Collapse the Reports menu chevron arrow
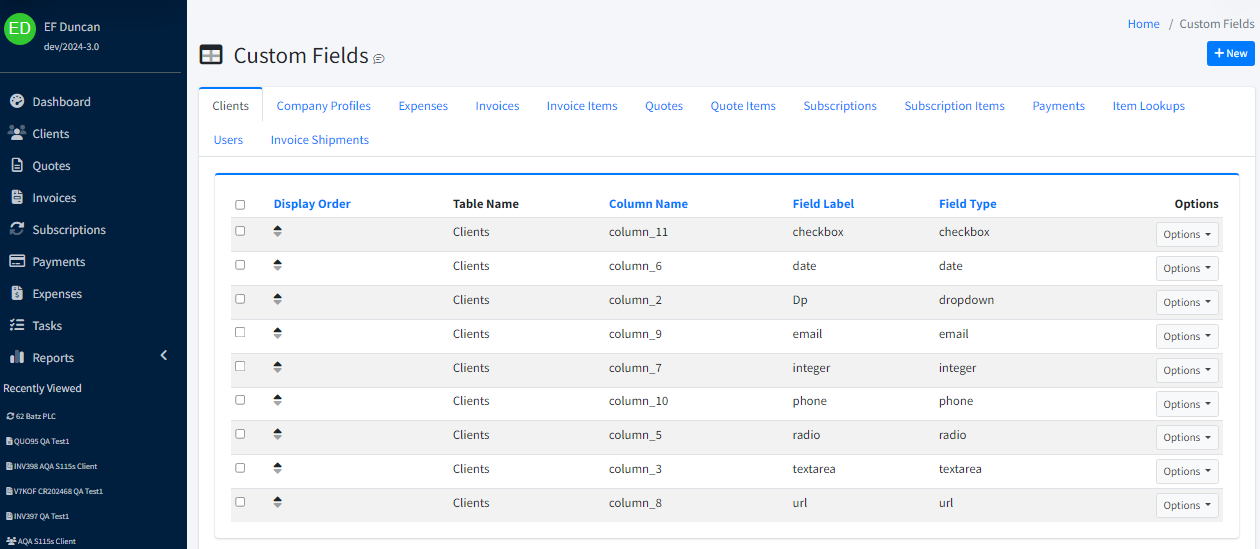Viewport: 1260px width, 549px height. pos(164,356)
